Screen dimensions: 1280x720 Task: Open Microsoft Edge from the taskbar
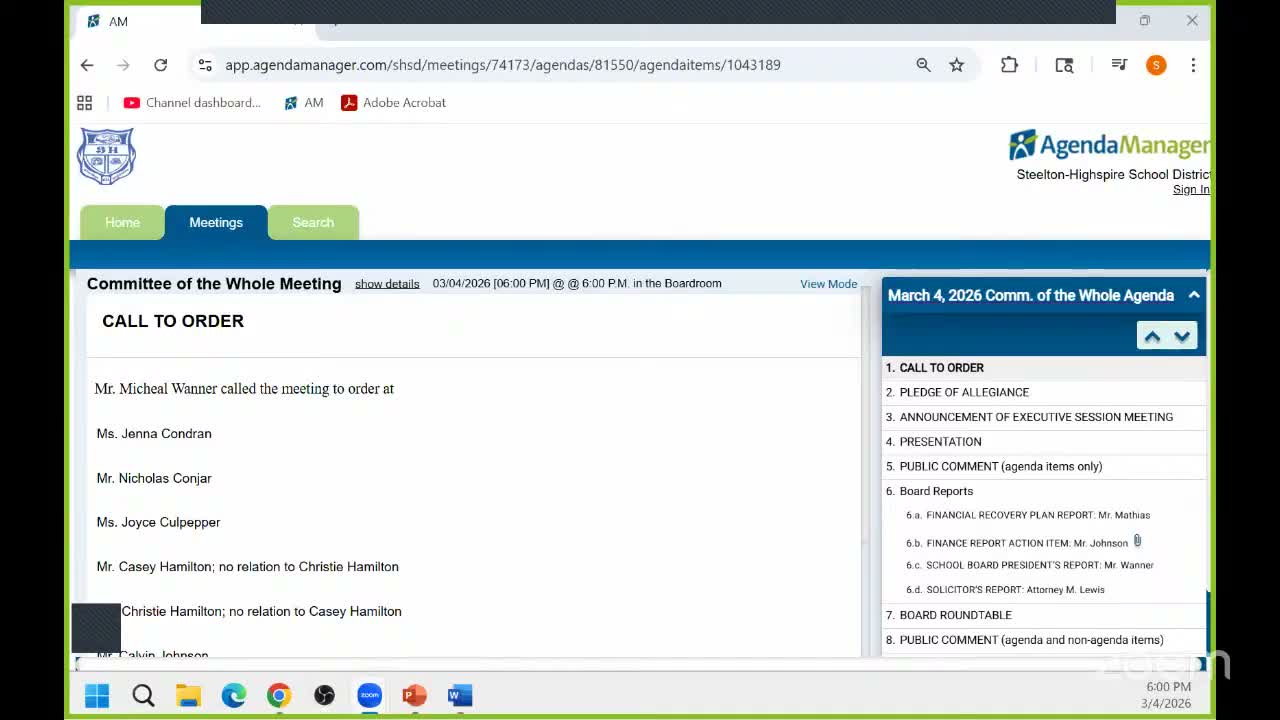pos(234,696)
